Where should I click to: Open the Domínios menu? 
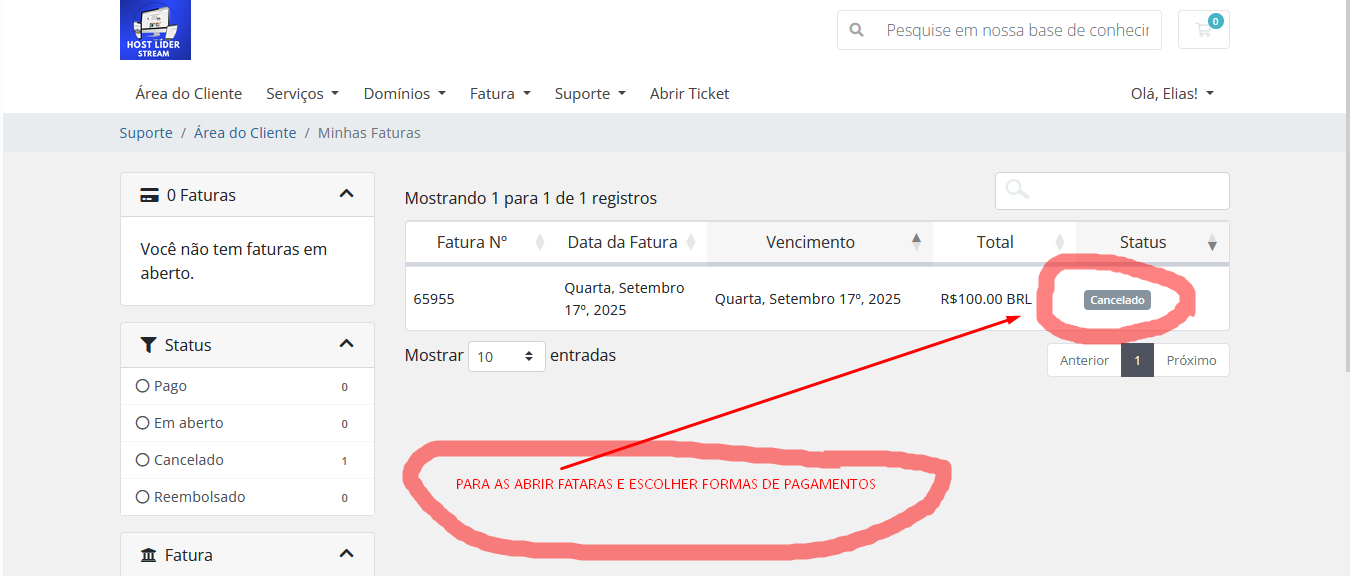point(404,94)
